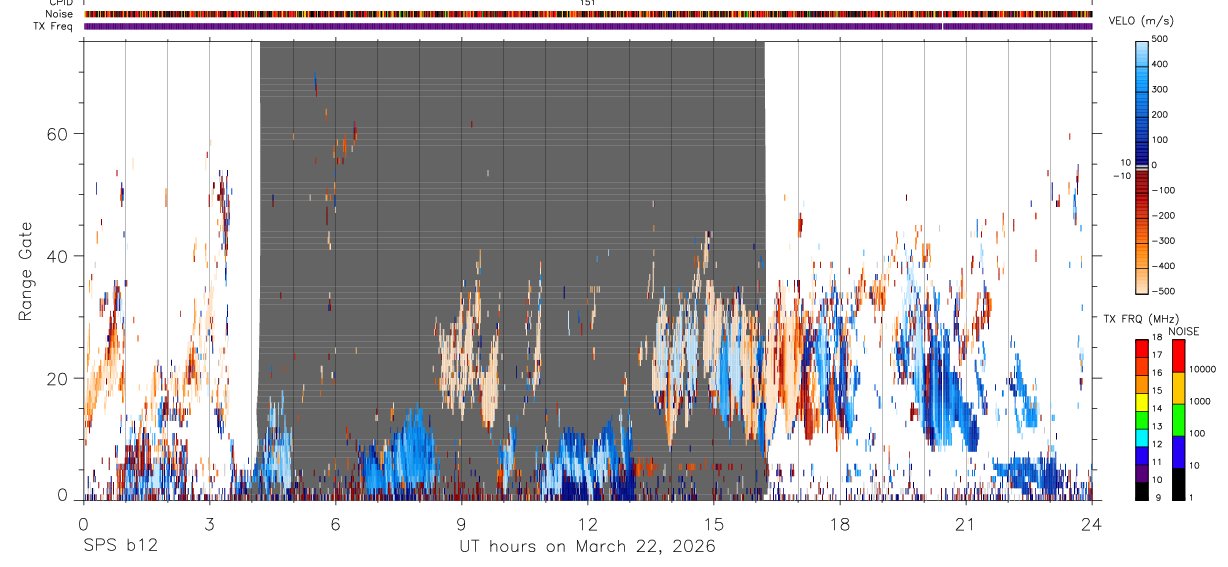Click the '3' hour tick on time axis

(x=210, y=523)
